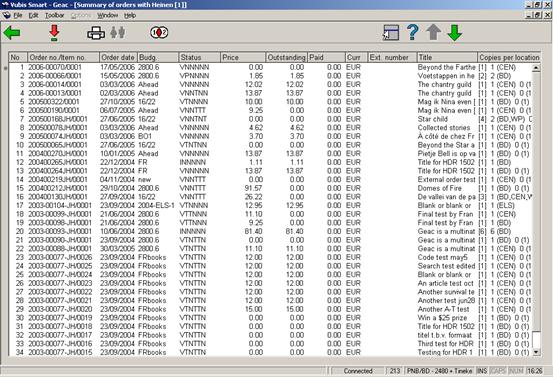
Task: Select order 2003-00093-JH/0001
Action: [60, 231]
